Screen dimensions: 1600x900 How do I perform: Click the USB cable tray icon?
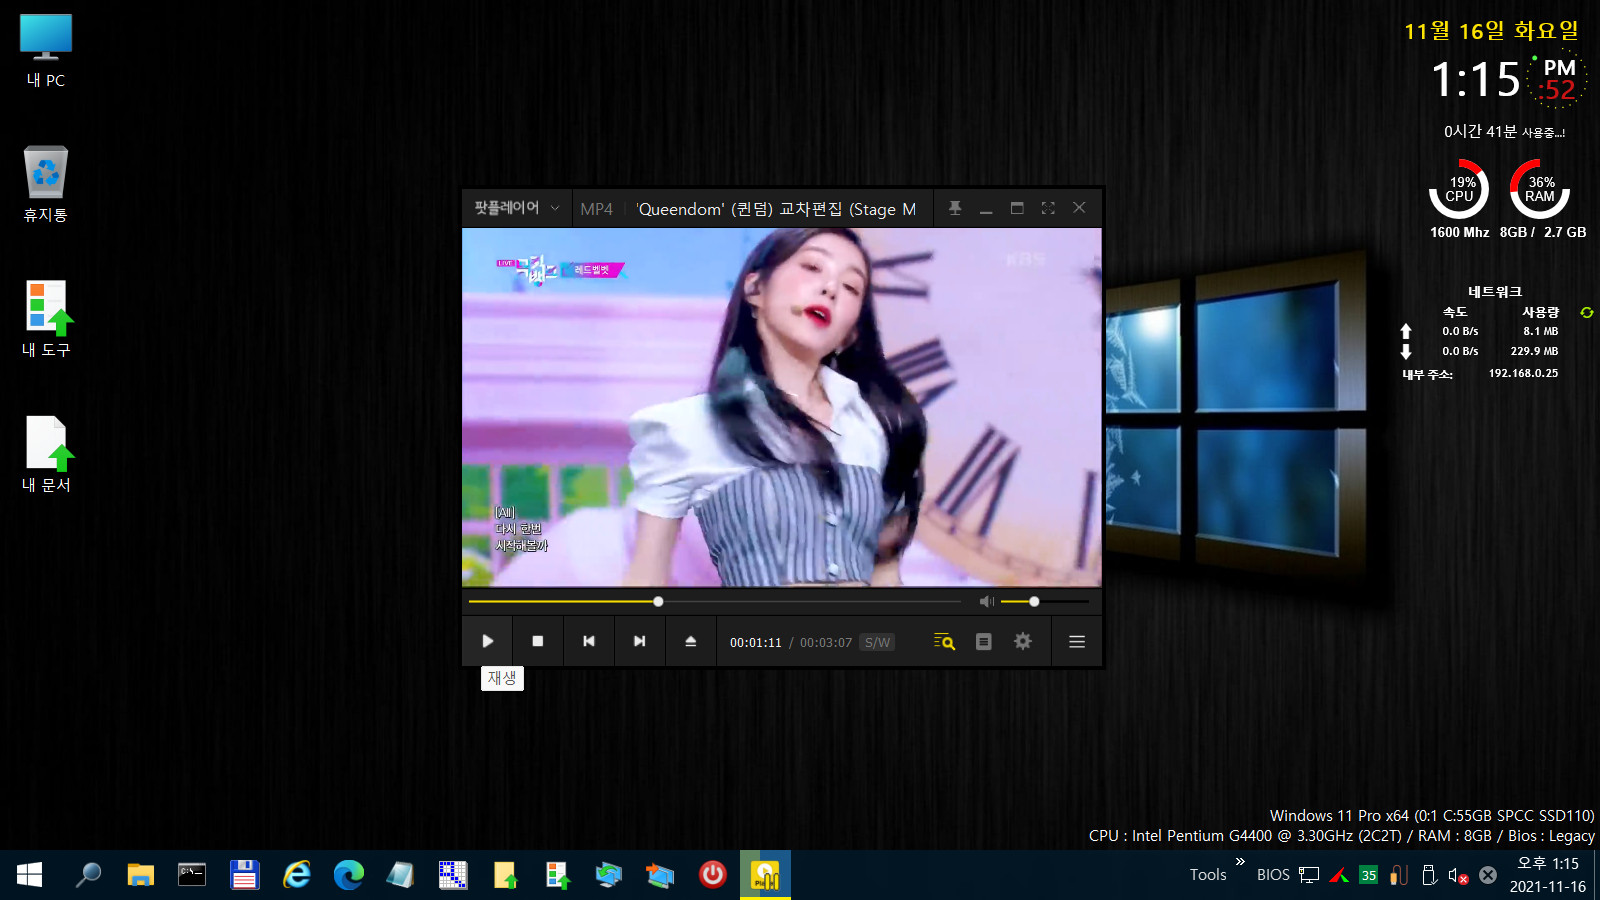point(1399,875)
